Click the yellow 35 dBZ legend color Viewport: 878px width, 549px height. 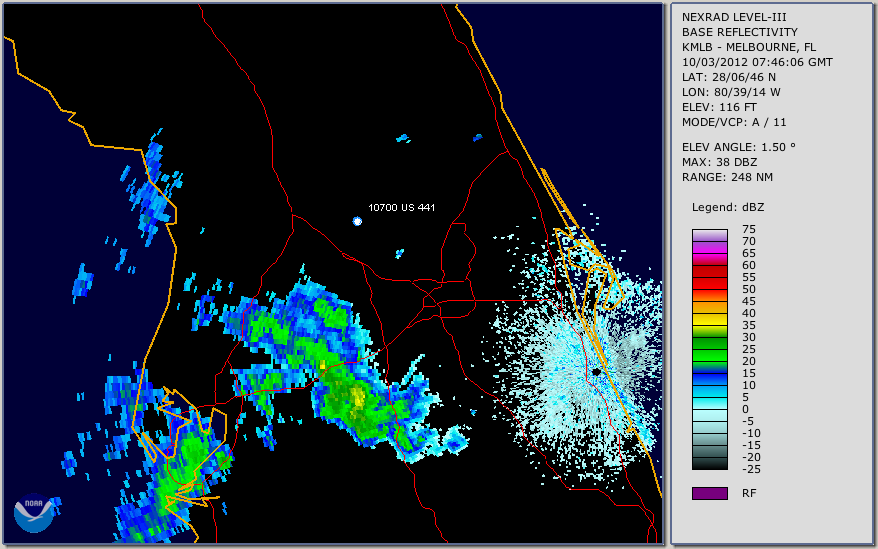pos(710,325)
